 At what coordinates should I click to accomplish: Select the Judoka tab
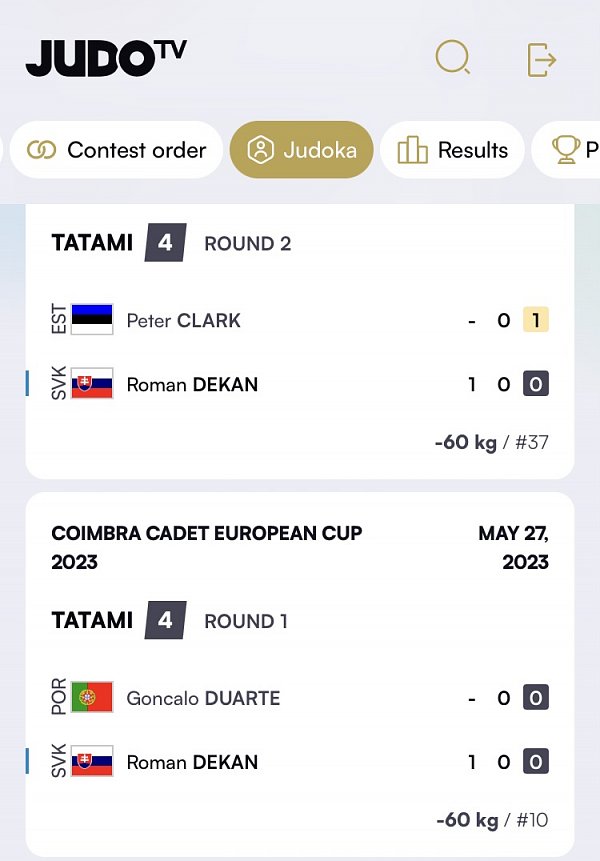[301, 150]
